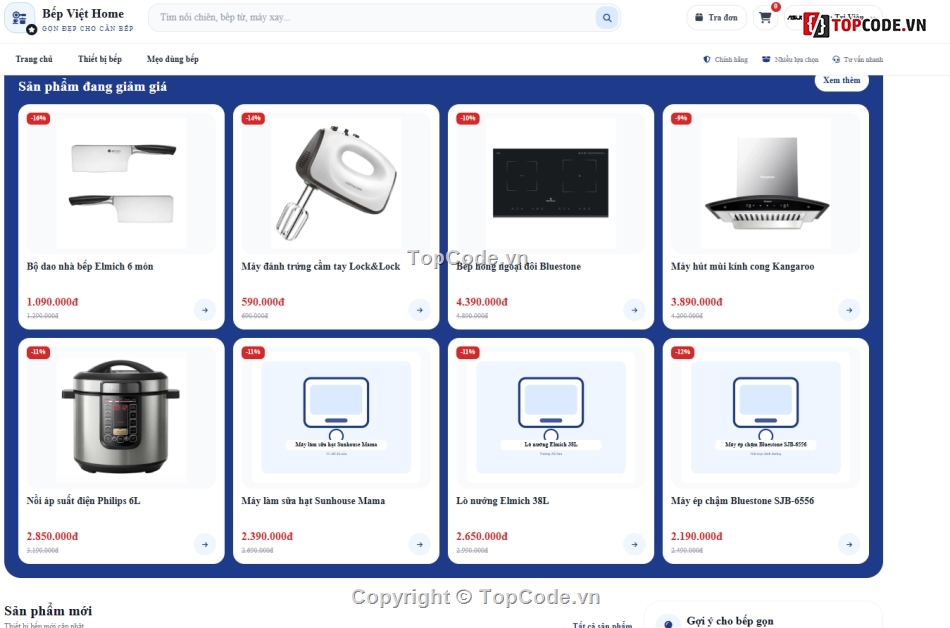Click price 2.850.000đ
The image size is (950, 628).
click(52, 536)
